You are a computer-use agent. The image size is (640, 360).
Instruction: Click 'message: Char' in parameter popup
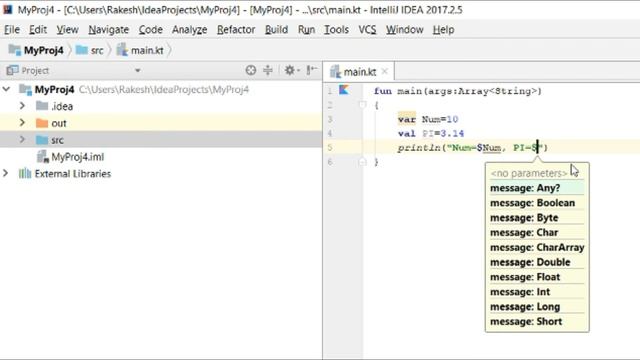point(524,233)
